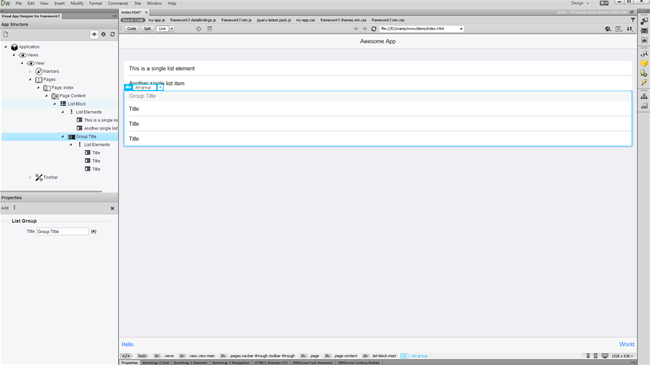
Task: Click the Group Title text field in Properties
Action: click(x=63, y=231)
